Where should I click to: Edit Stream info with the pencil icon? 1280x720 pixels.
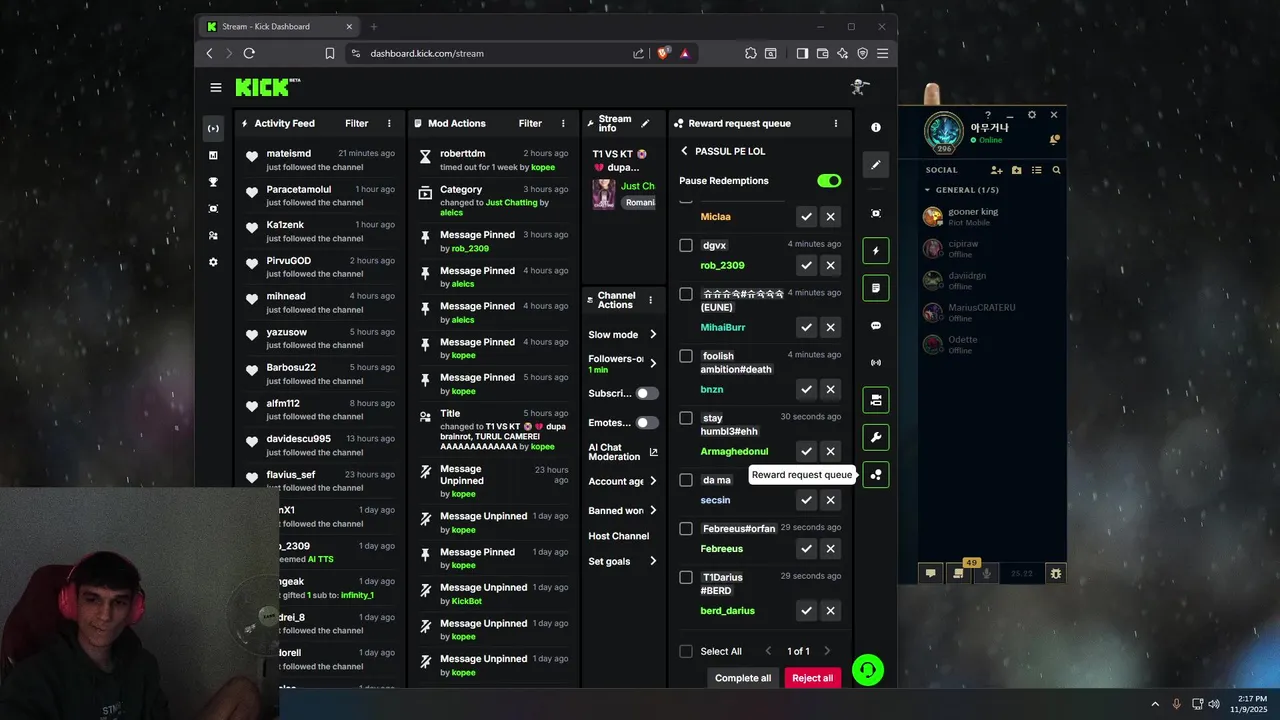pos(645,123)
